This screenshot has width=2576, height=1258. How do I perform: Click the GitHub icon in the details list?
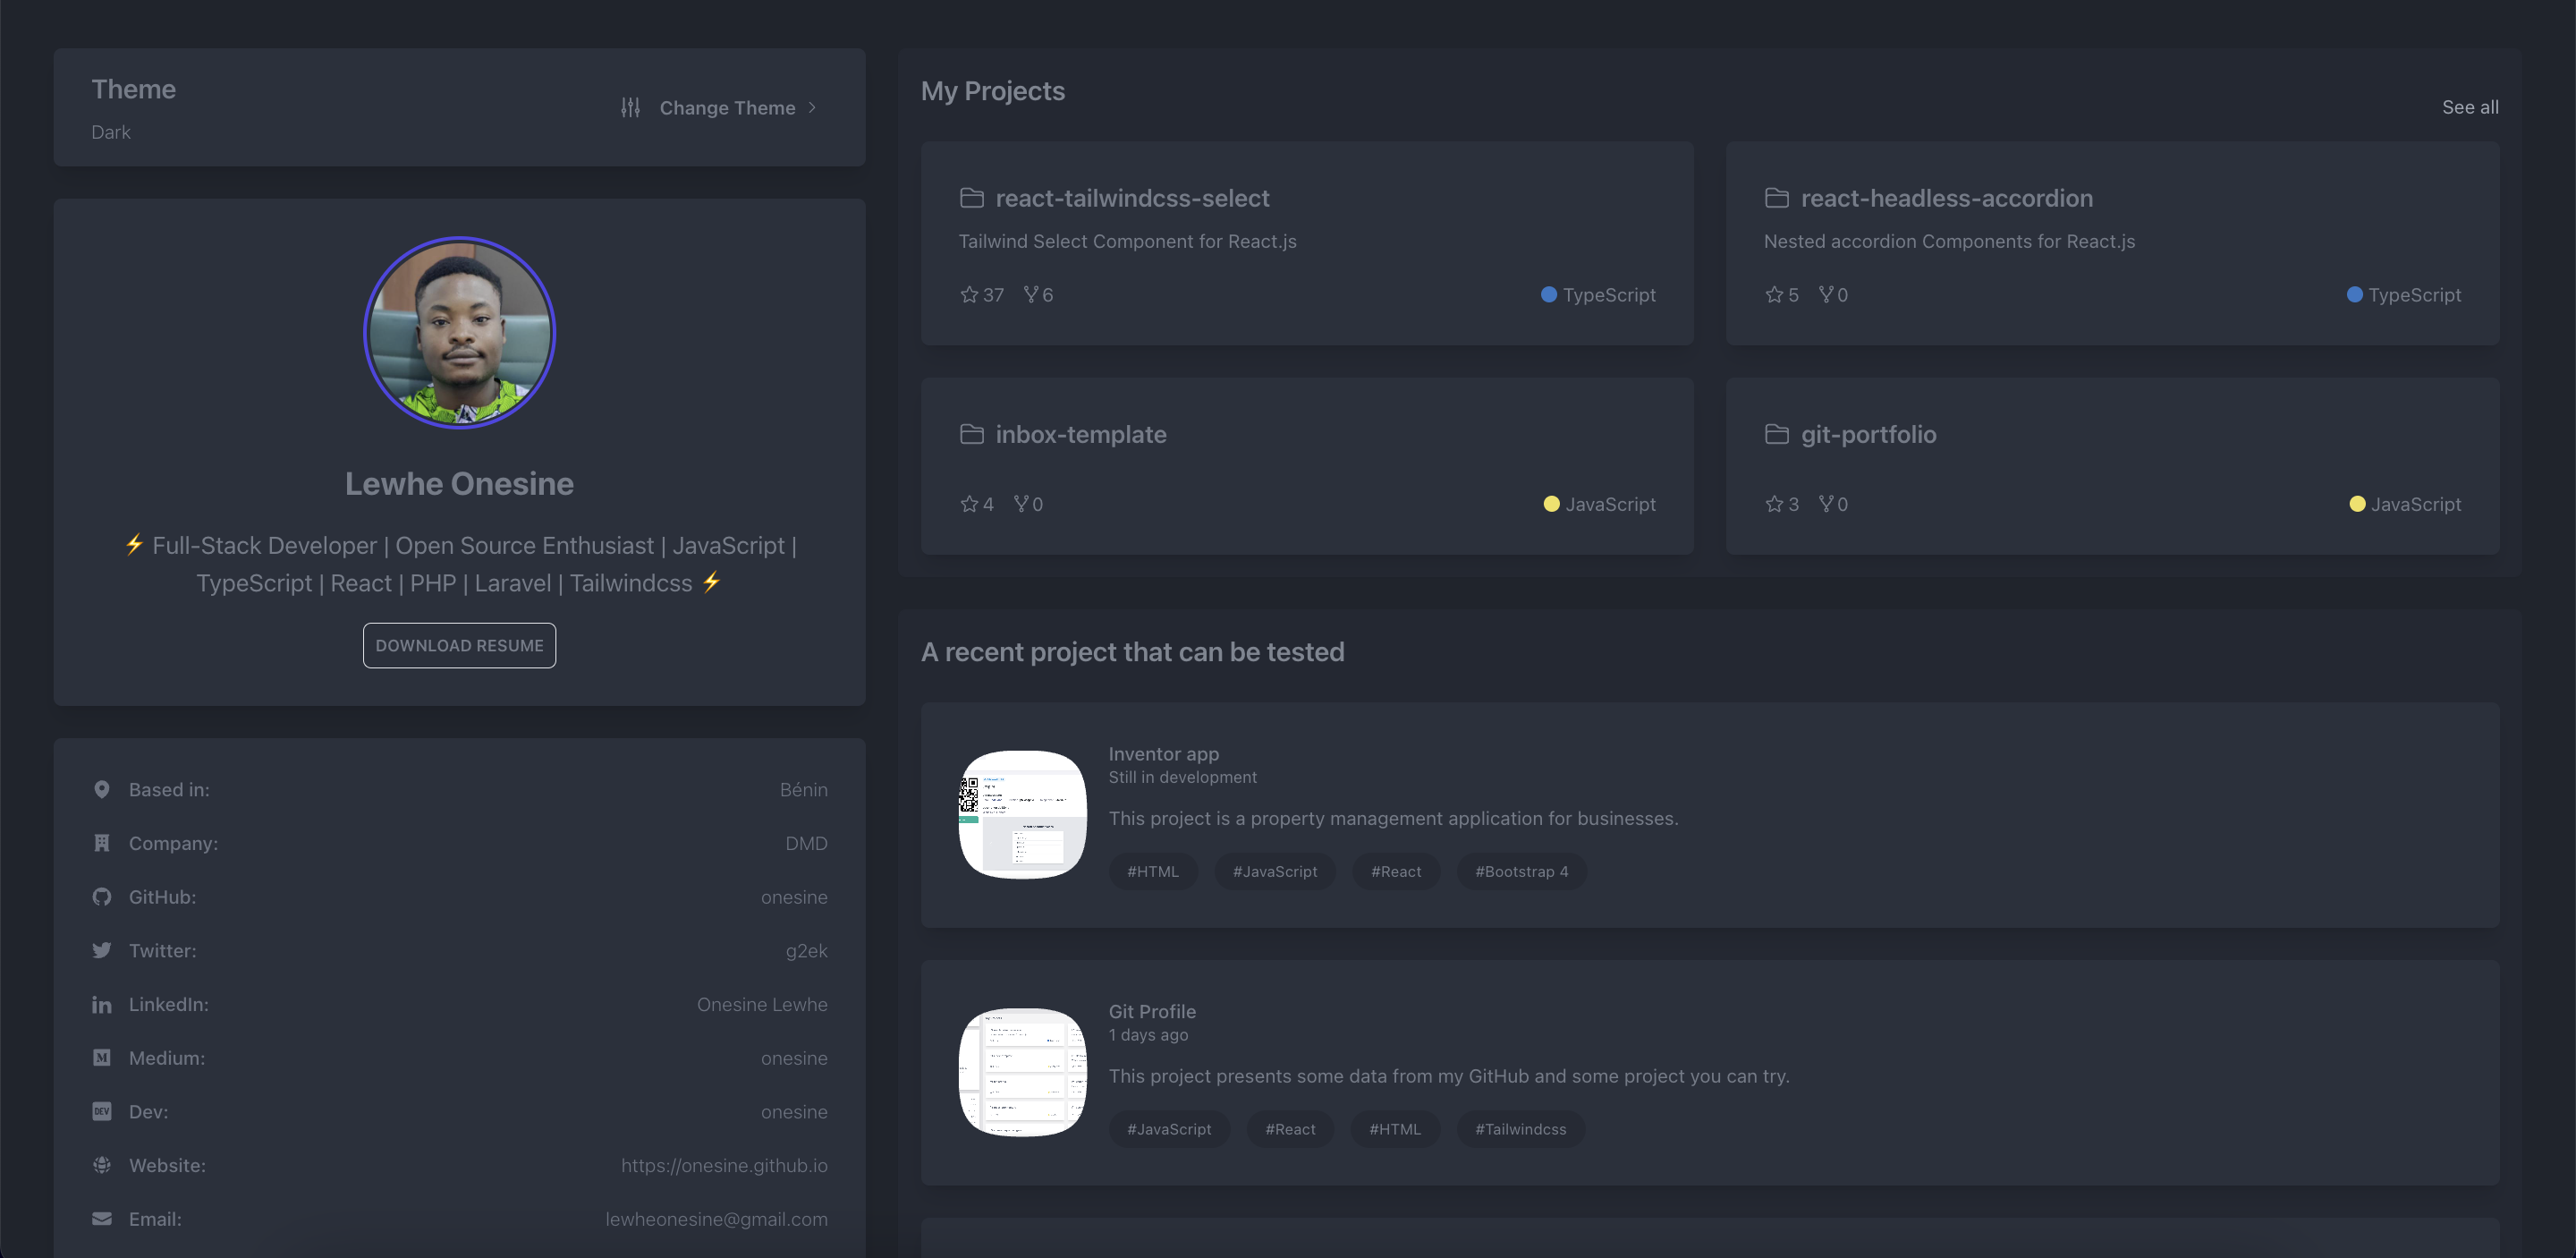click(102, 897)
